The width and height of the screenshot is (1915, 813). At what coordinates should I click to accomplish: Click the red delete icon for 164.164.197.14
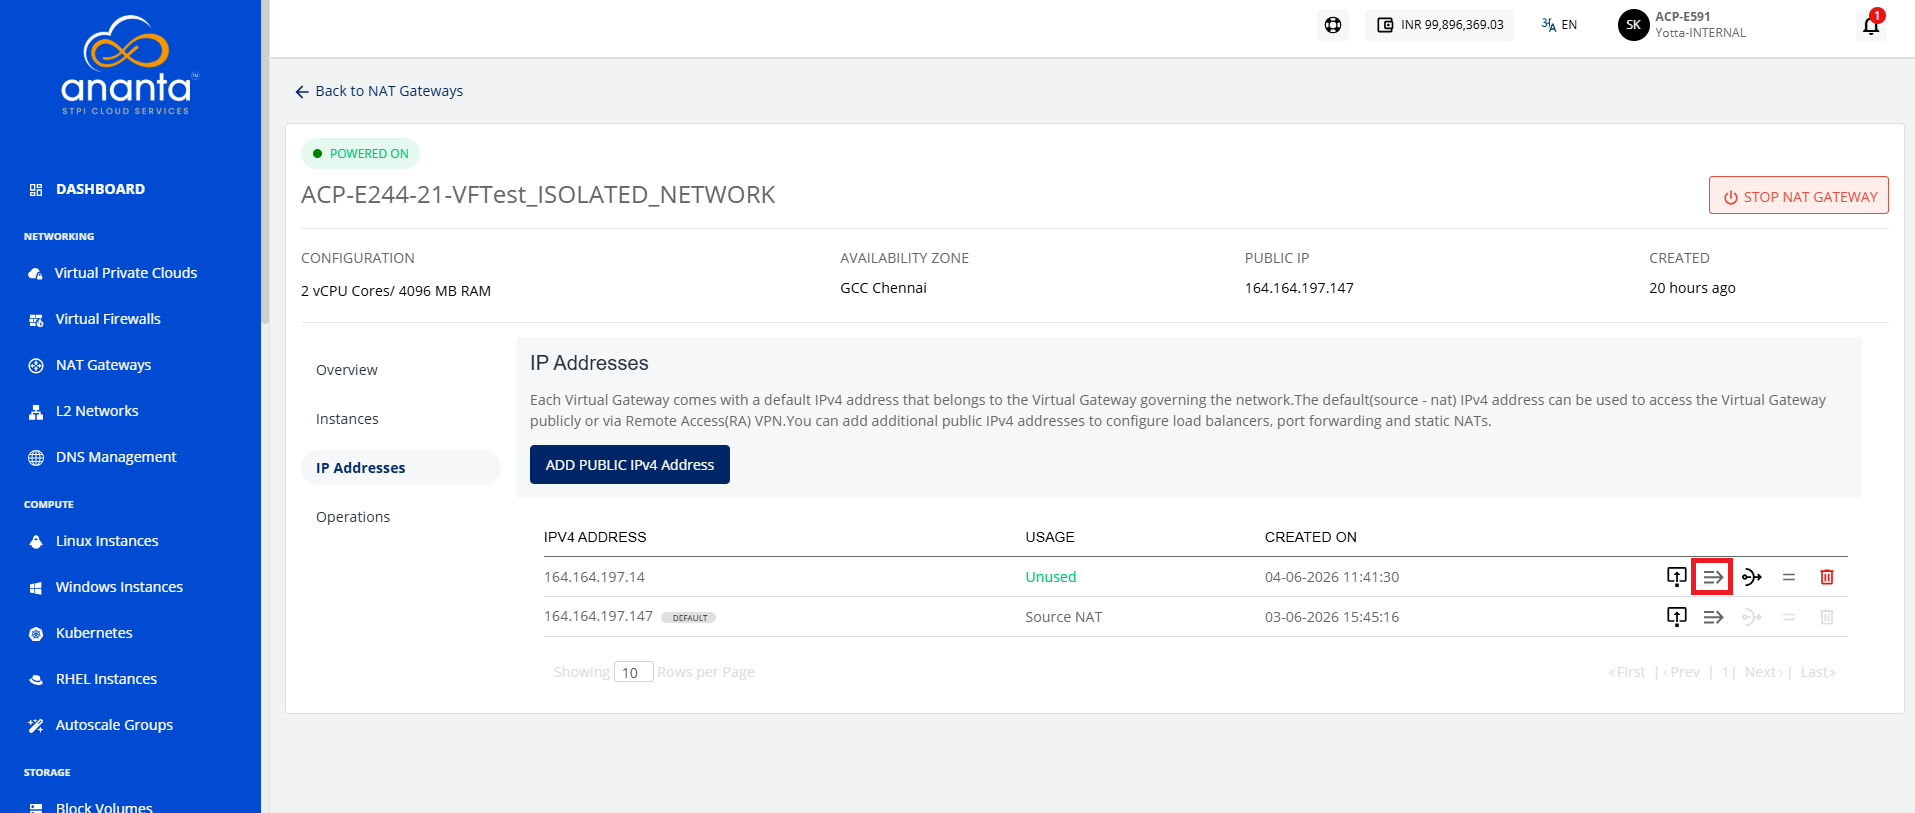pyautogui.click(x=1827, y=577)
